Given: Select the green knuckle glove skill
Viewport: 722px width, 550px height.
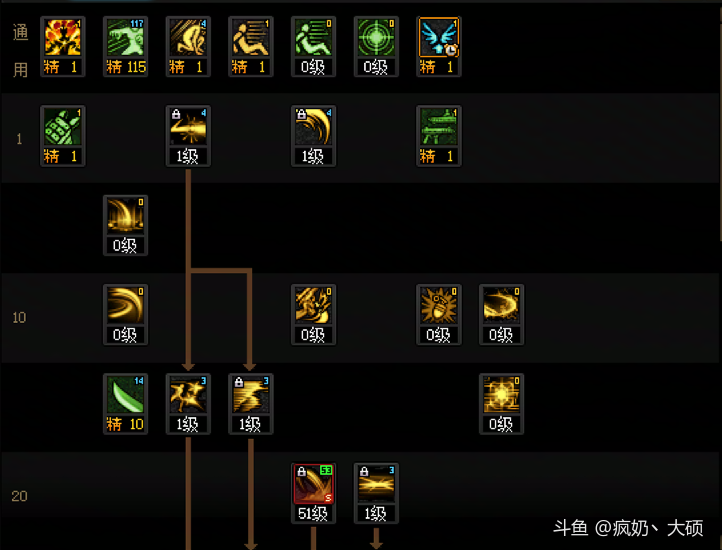Looking at the screenshot, I should click(63, 136).
